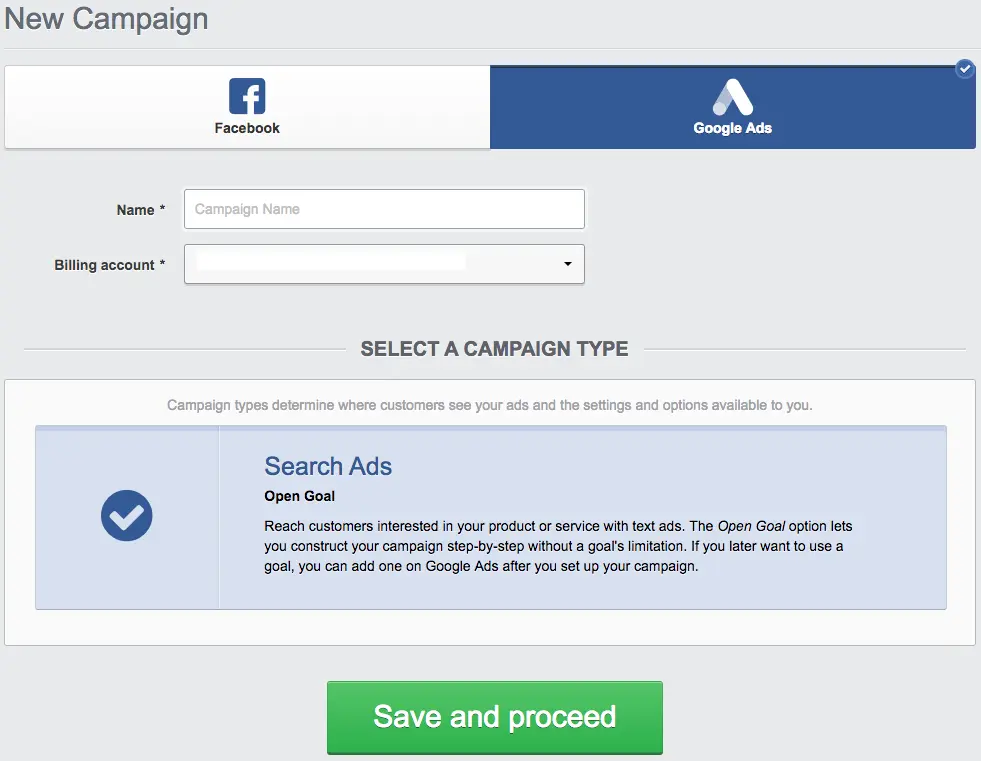Click the bold Open Goal subtitle
981x761 pixels.
point(299,496)
